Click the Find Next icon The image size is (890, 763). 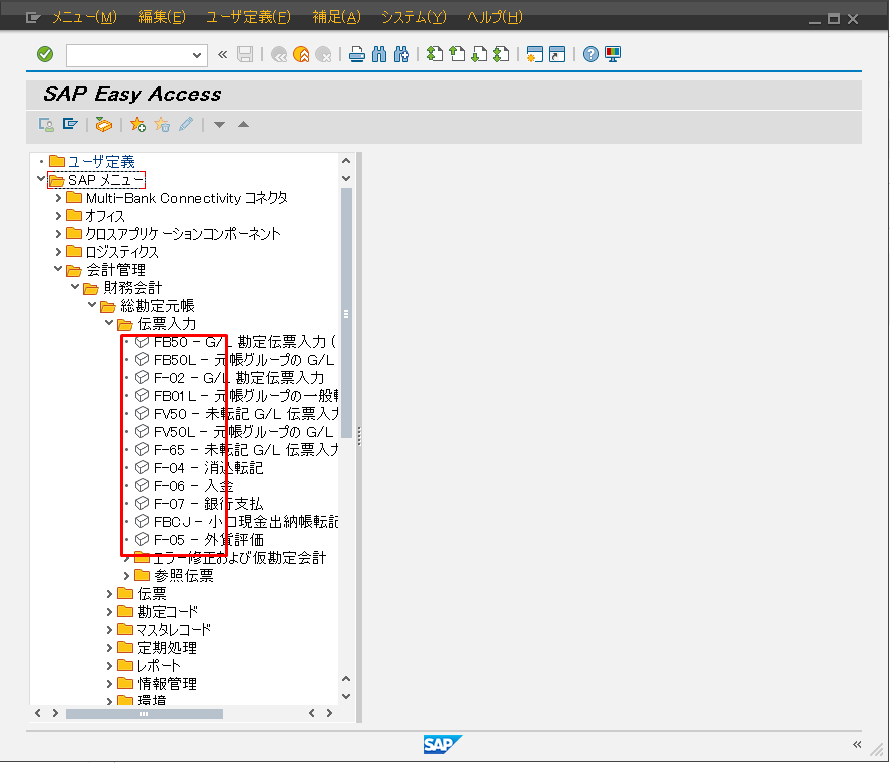[x=401, y=54]
